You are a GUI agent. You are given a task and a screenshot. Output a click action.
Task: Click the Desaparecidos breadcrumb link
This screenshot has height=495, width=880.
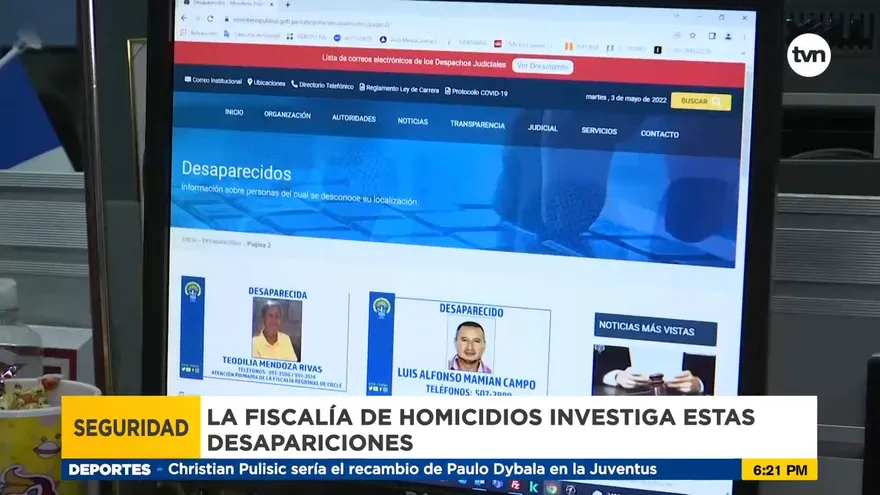point(221,242)
